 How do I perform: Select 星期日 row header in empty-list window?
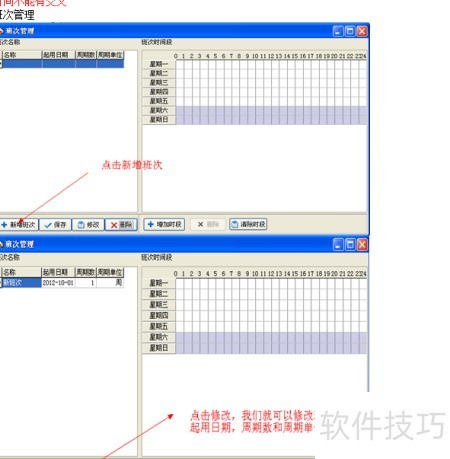click(159, 120)
